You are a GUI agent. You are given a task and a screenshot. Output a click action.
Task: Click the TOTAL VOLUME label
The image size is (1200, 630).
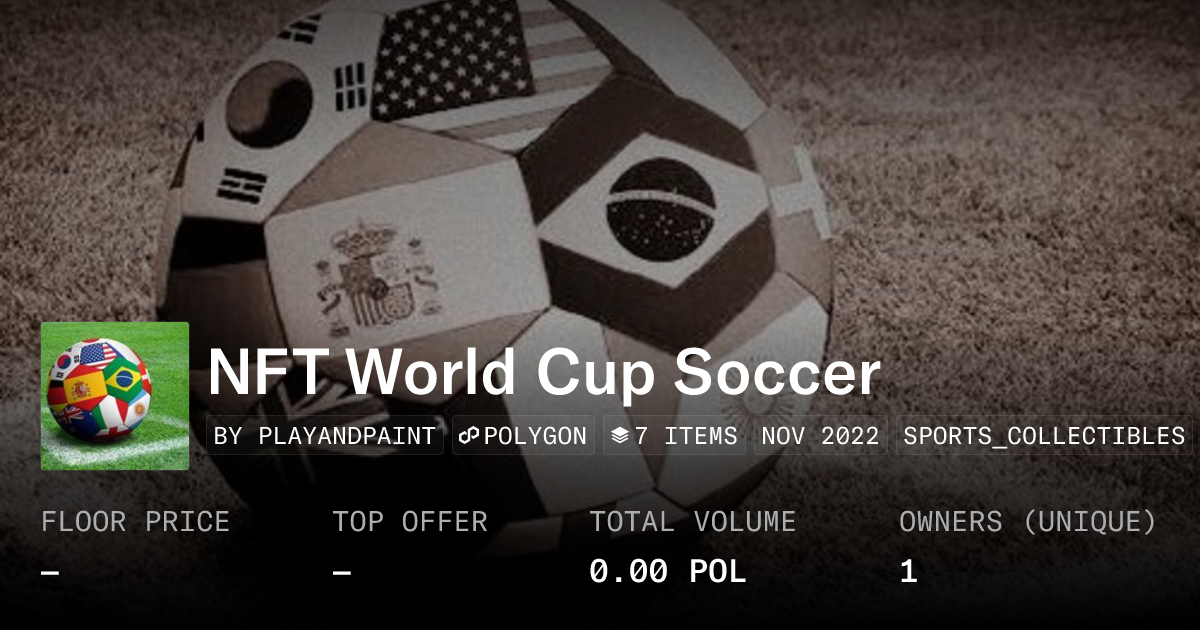(692, 522)
